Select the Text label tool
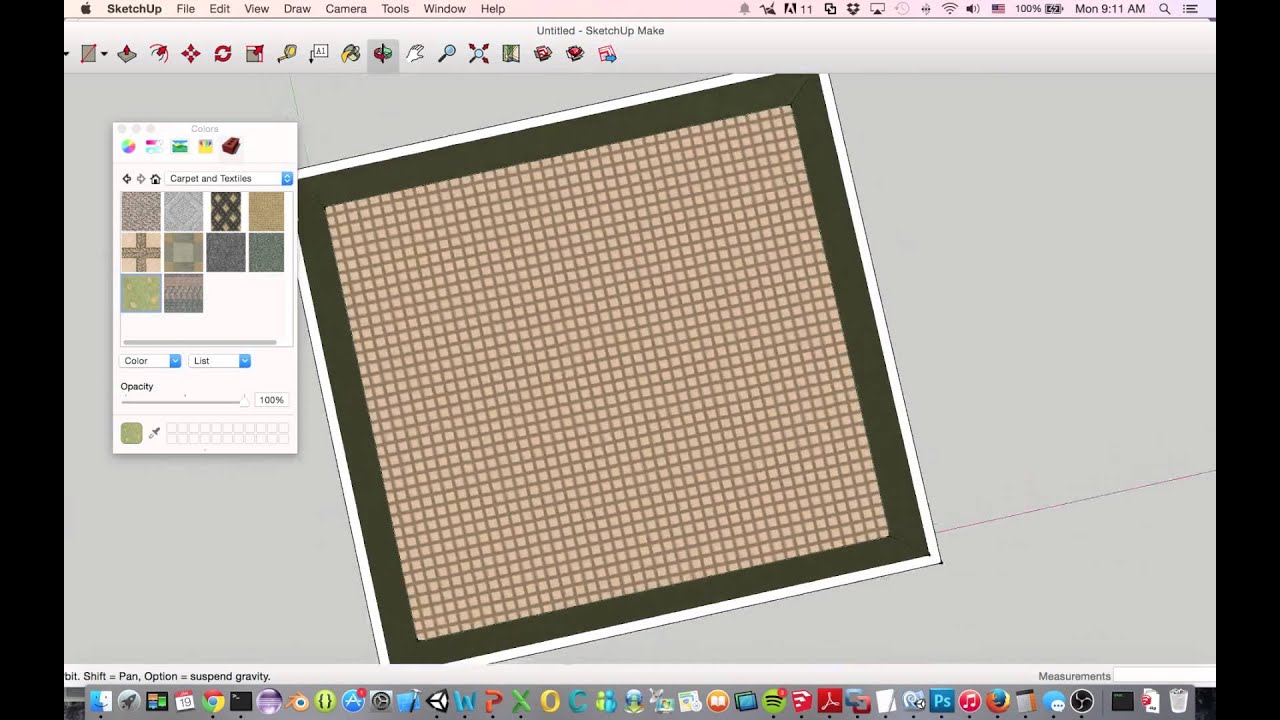The height and width of the screenshot is (720, 1280). [319, 54]
